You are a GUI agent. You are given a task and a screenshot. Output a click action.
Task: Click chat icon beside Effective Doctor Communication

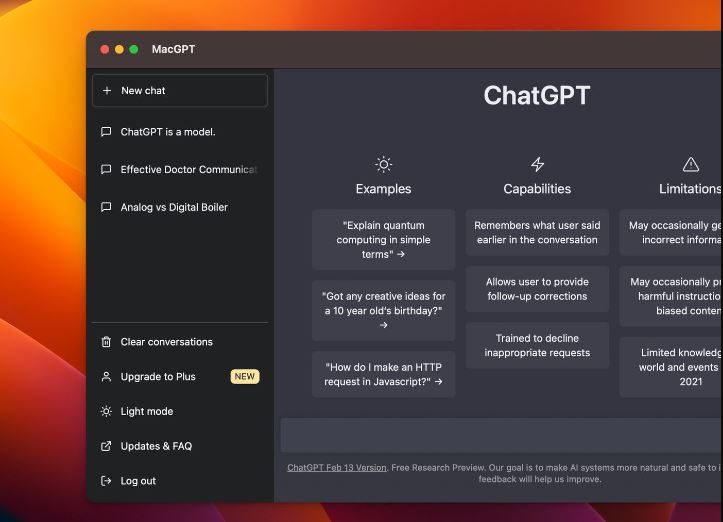click(106, 169)
